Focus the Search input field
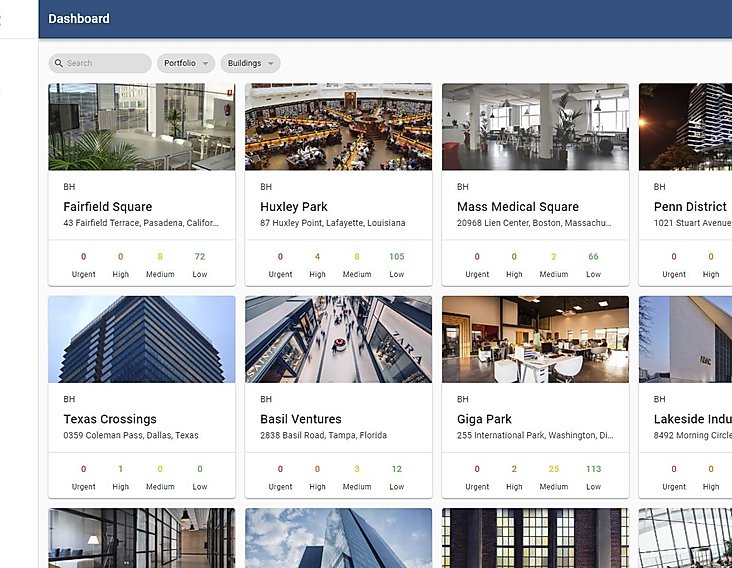This screenshot has height=568, width=732. click(x=100, y=63)
